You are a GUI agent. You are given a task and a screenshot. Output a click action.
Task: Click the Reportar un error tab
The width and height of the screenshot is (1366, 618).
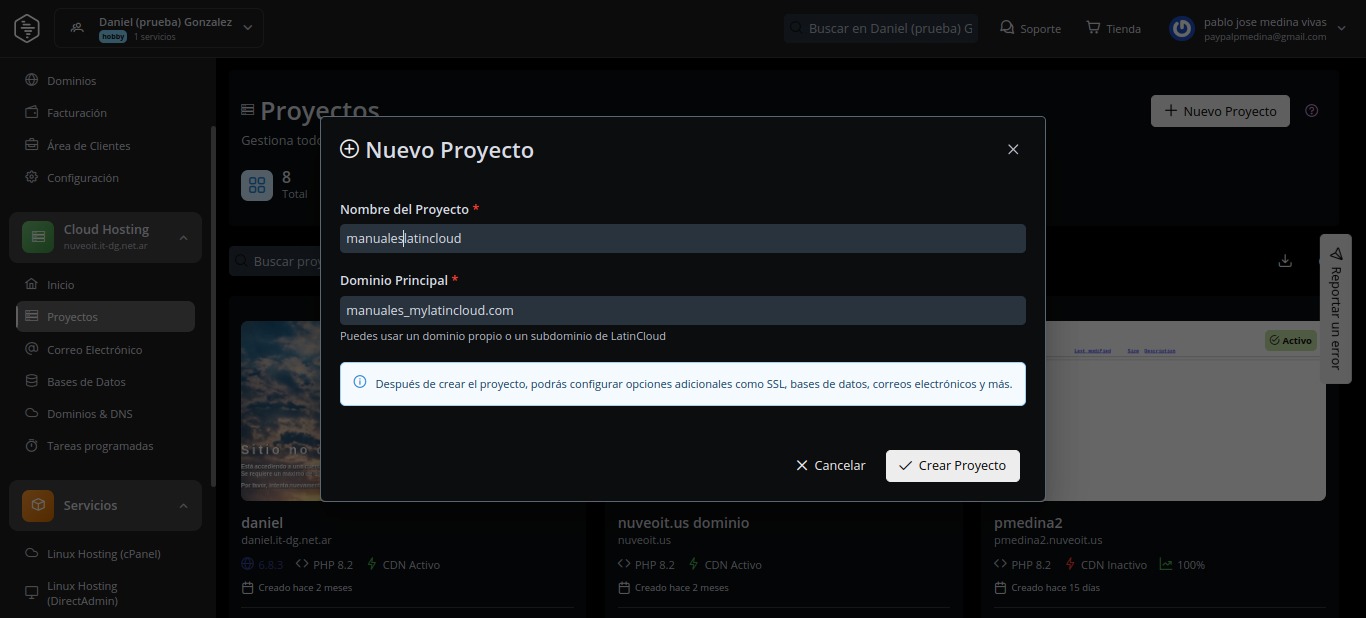tap(1335, 308)
